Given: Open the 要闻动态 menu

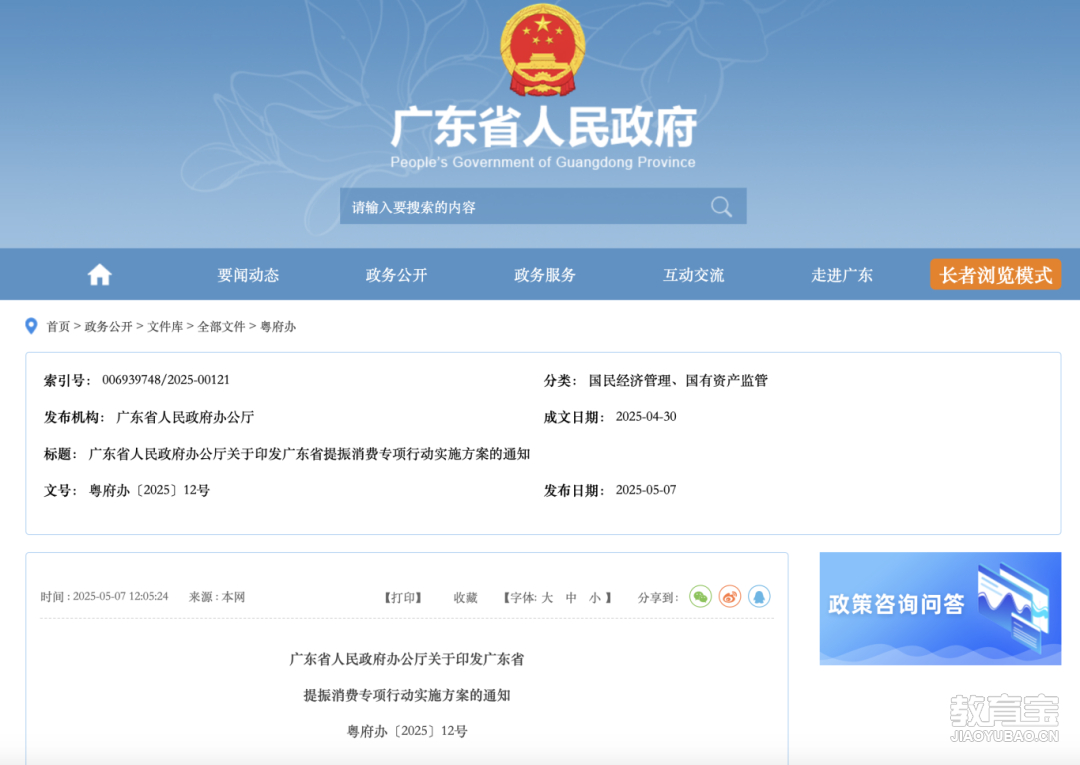Looking at the screenshot, I should pyautogui.click(x=248, y=275).
